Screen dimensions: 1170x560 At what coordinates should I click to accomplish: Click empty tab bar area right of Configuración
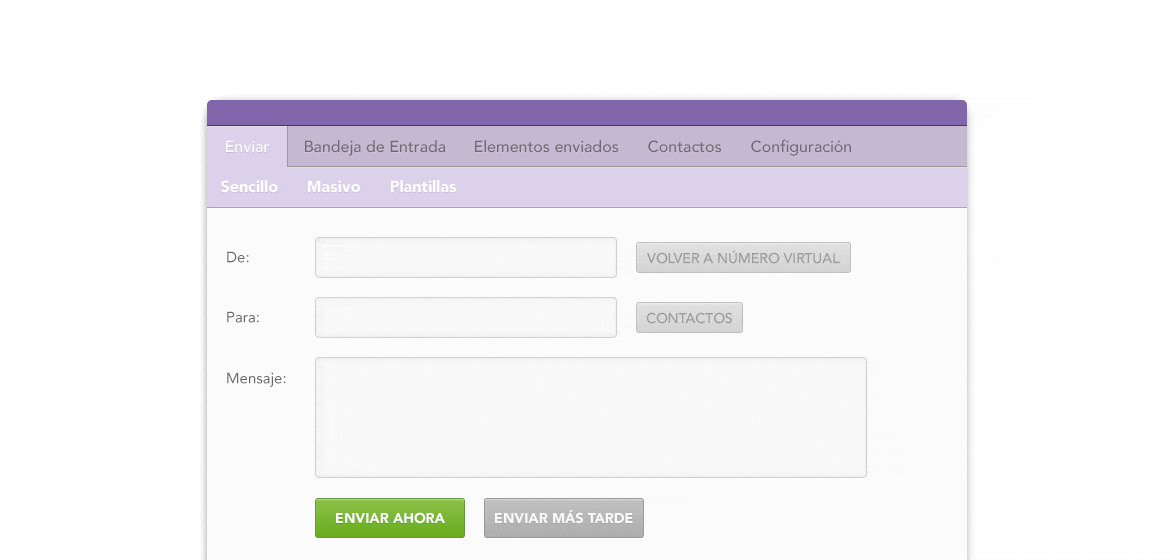pyautogui.click(x=915, y=147)
